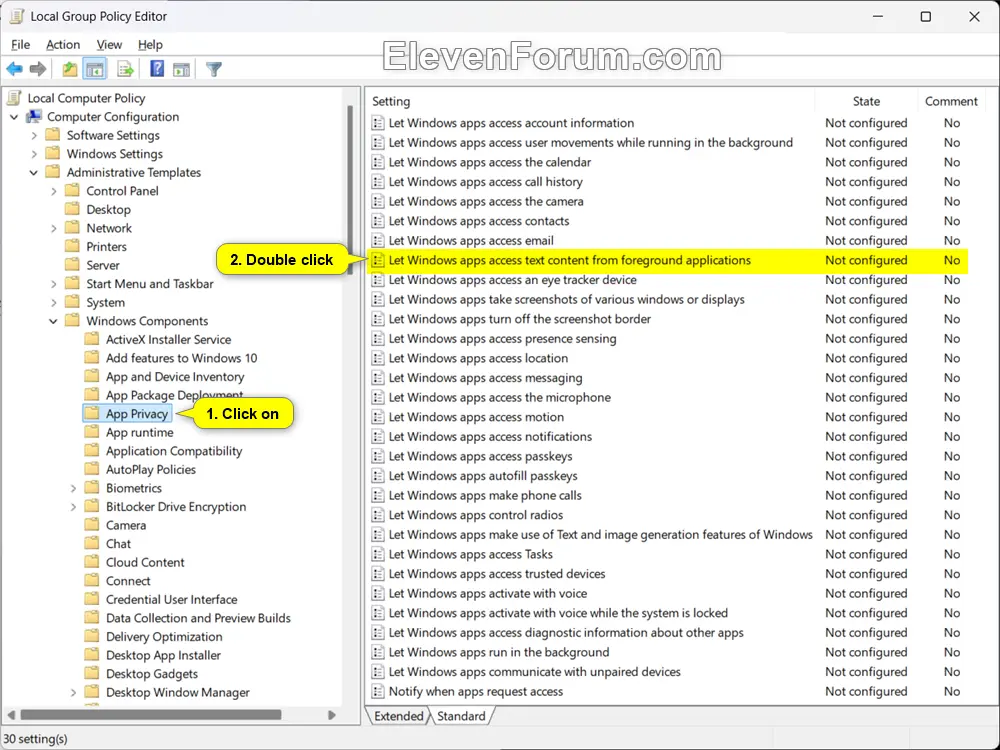The height and width of the screenshot is (750, 1000).
Task: Sort by the State column header
Action: click(866, 101)
